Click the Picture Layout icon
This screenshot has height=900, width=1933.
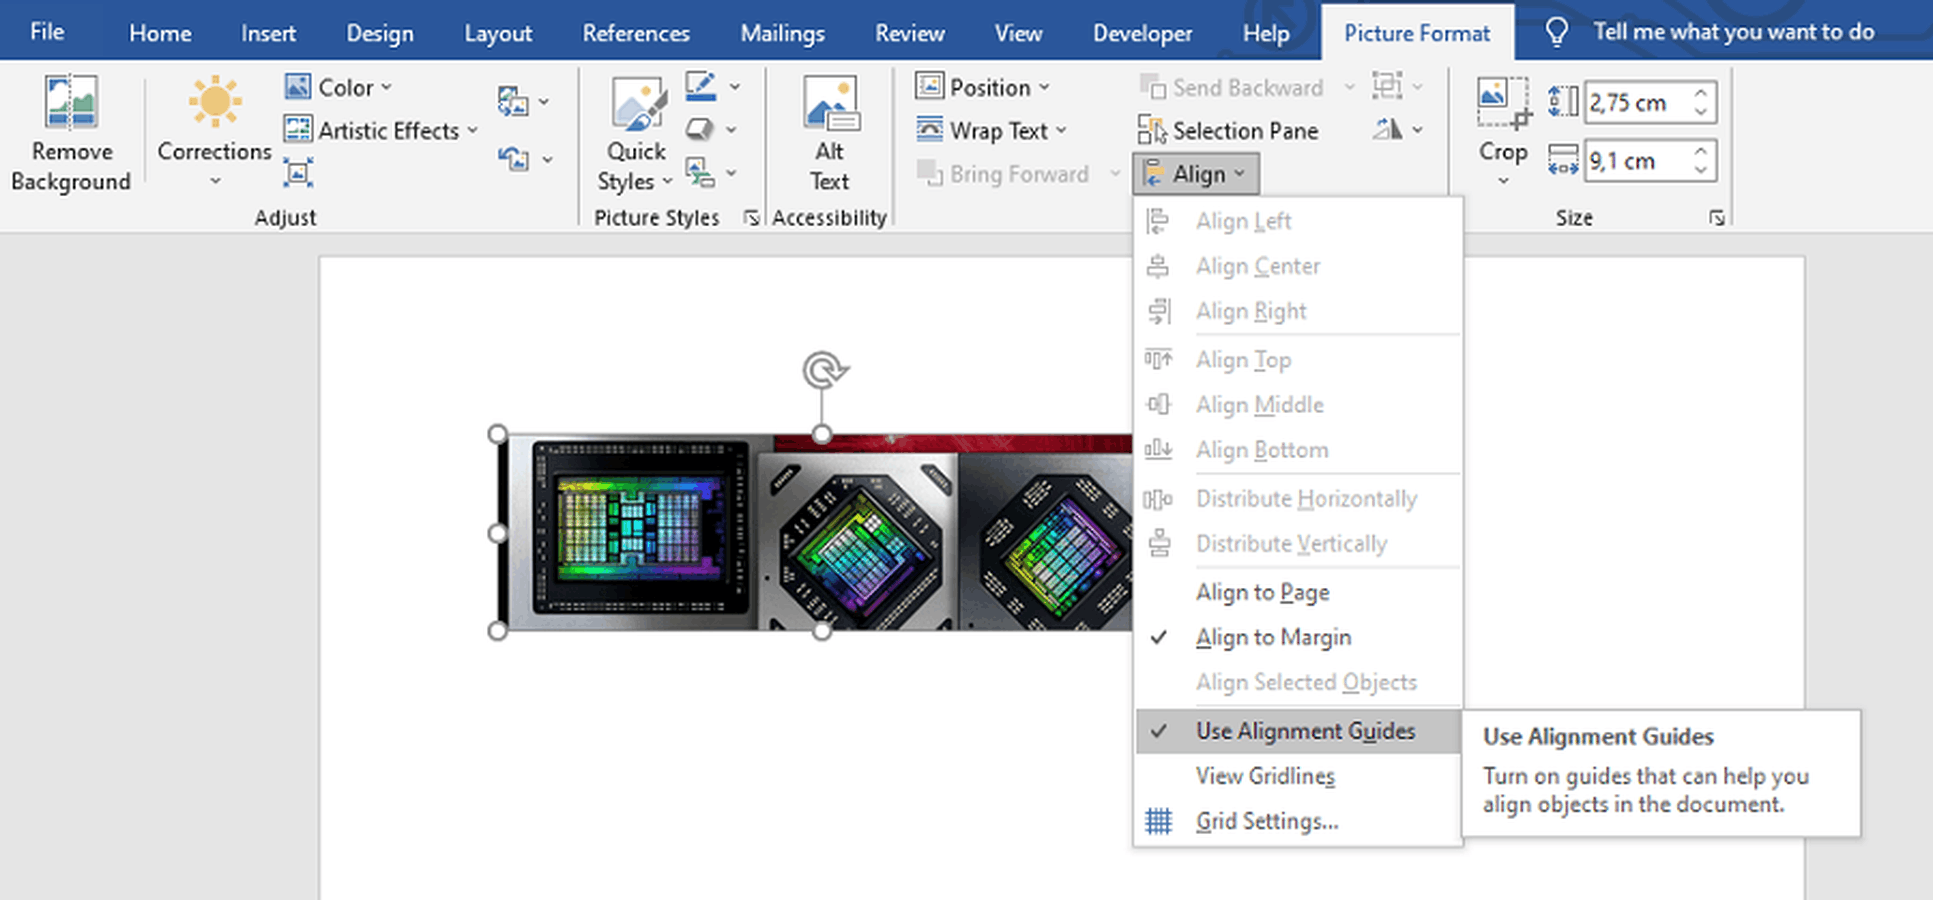700,173
